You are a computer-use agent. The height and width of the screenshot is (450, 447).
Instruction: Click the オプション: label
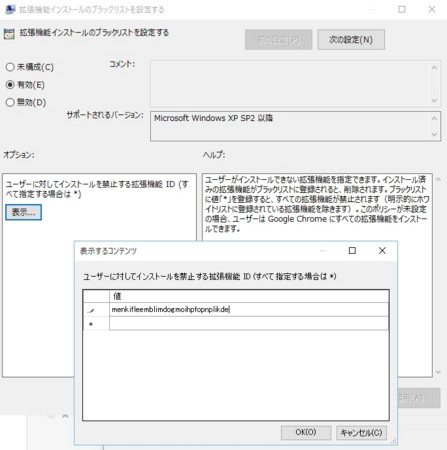coord(19,155)
